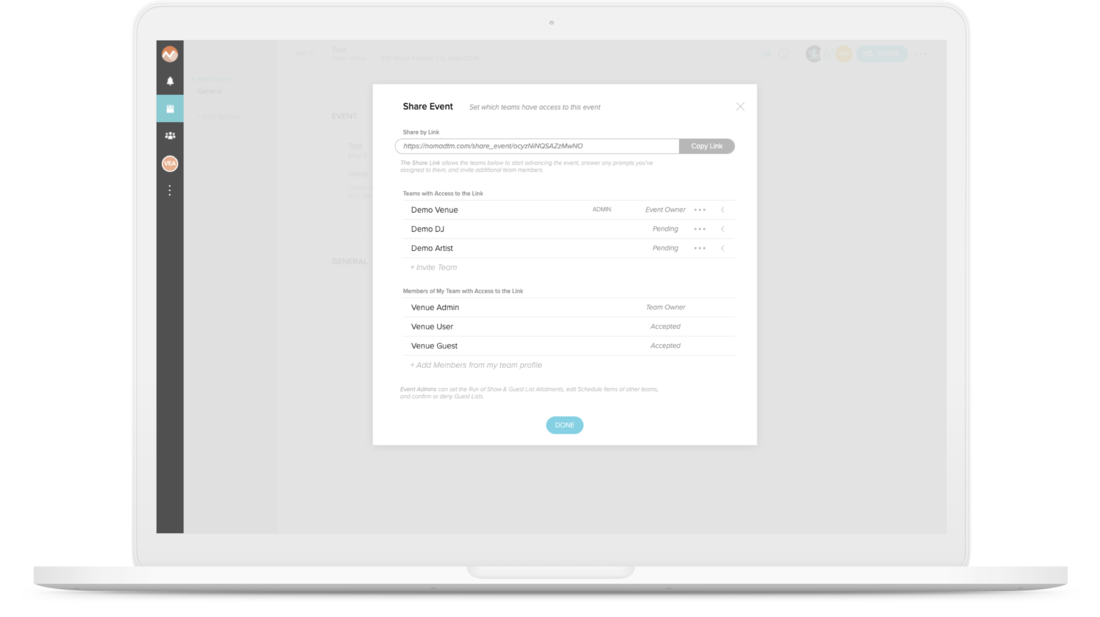Add Members from my team profile

click(x=476, y=365)
